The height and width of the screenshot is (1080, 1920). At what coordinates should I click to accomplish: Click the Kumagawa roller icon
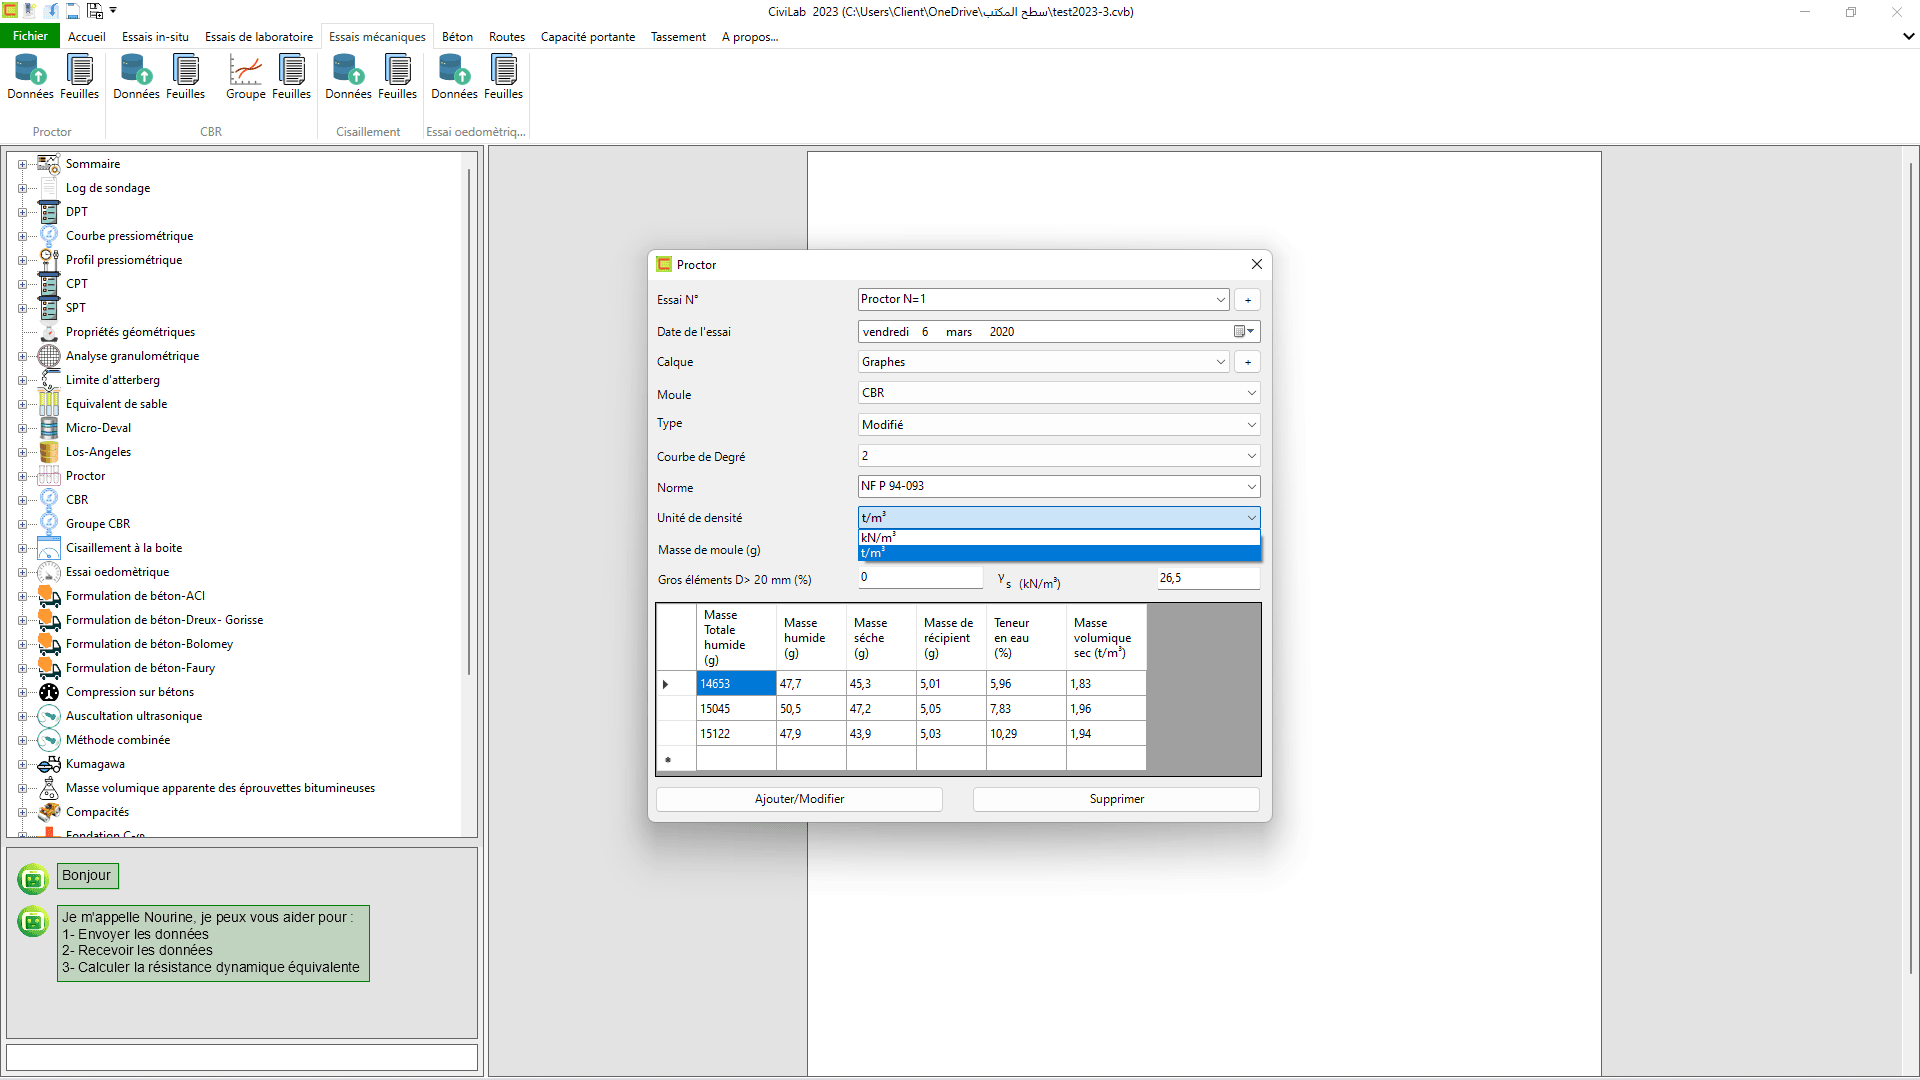(49, 764)
